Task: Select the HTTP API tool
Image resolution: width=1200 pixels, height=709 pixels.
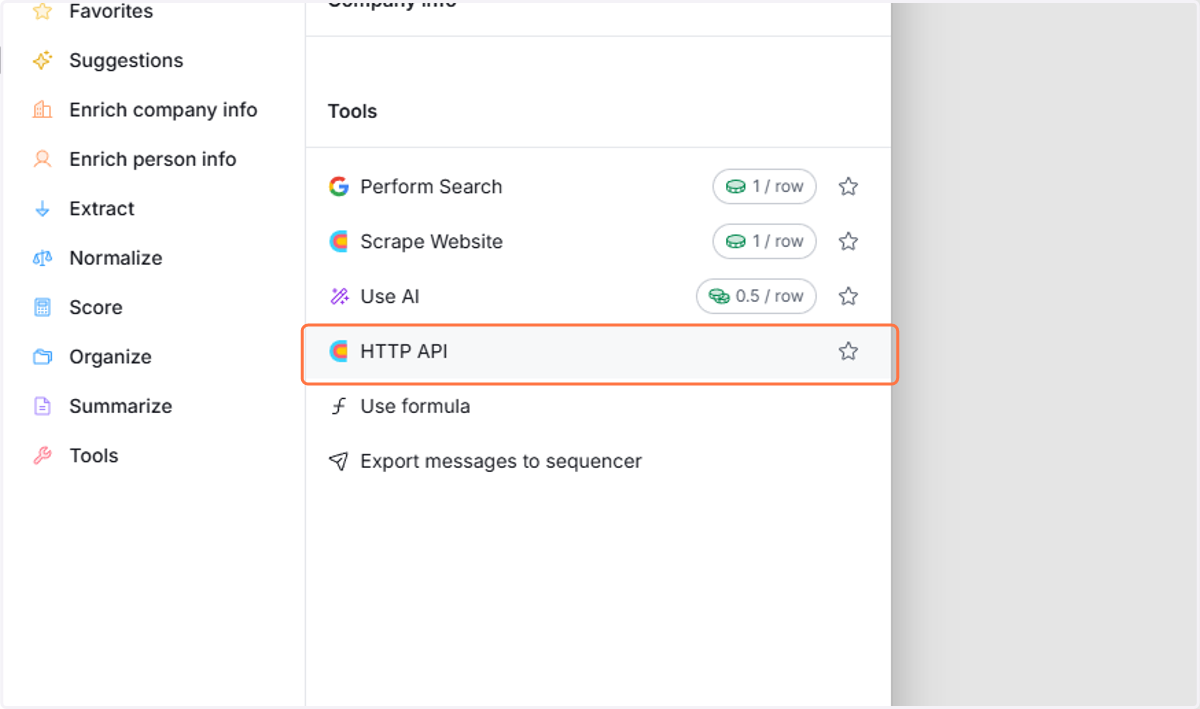Action: (x=598, y=352)
